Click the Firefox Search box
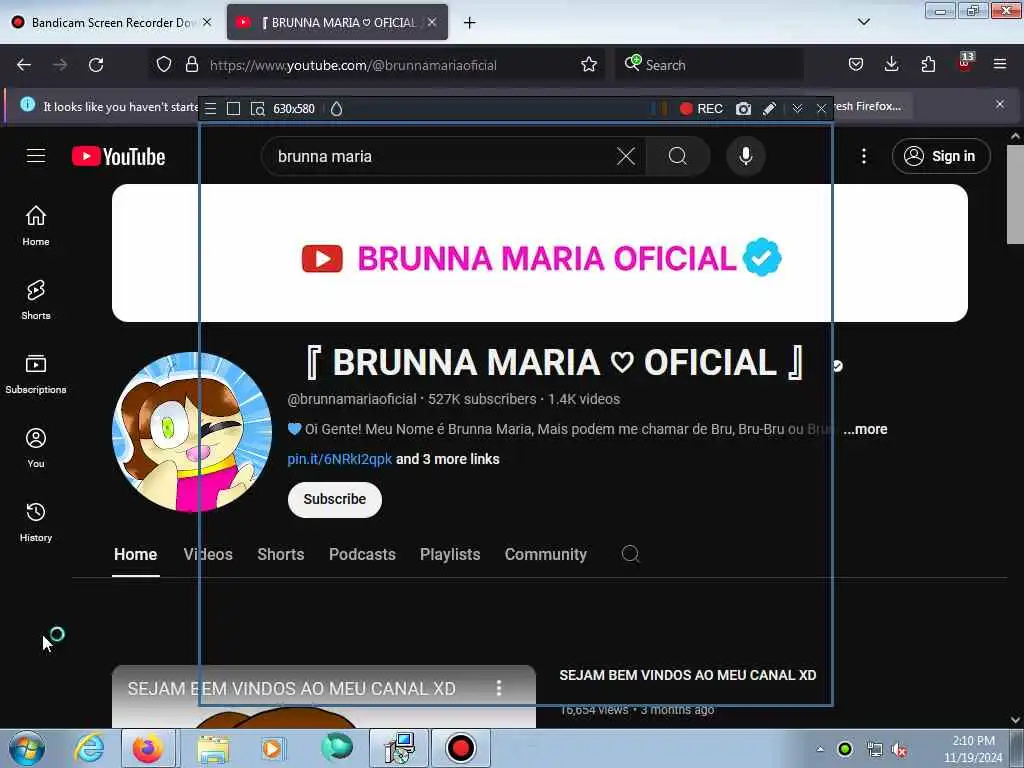This screenshot has width=1024, height=768. pos(710,65)
